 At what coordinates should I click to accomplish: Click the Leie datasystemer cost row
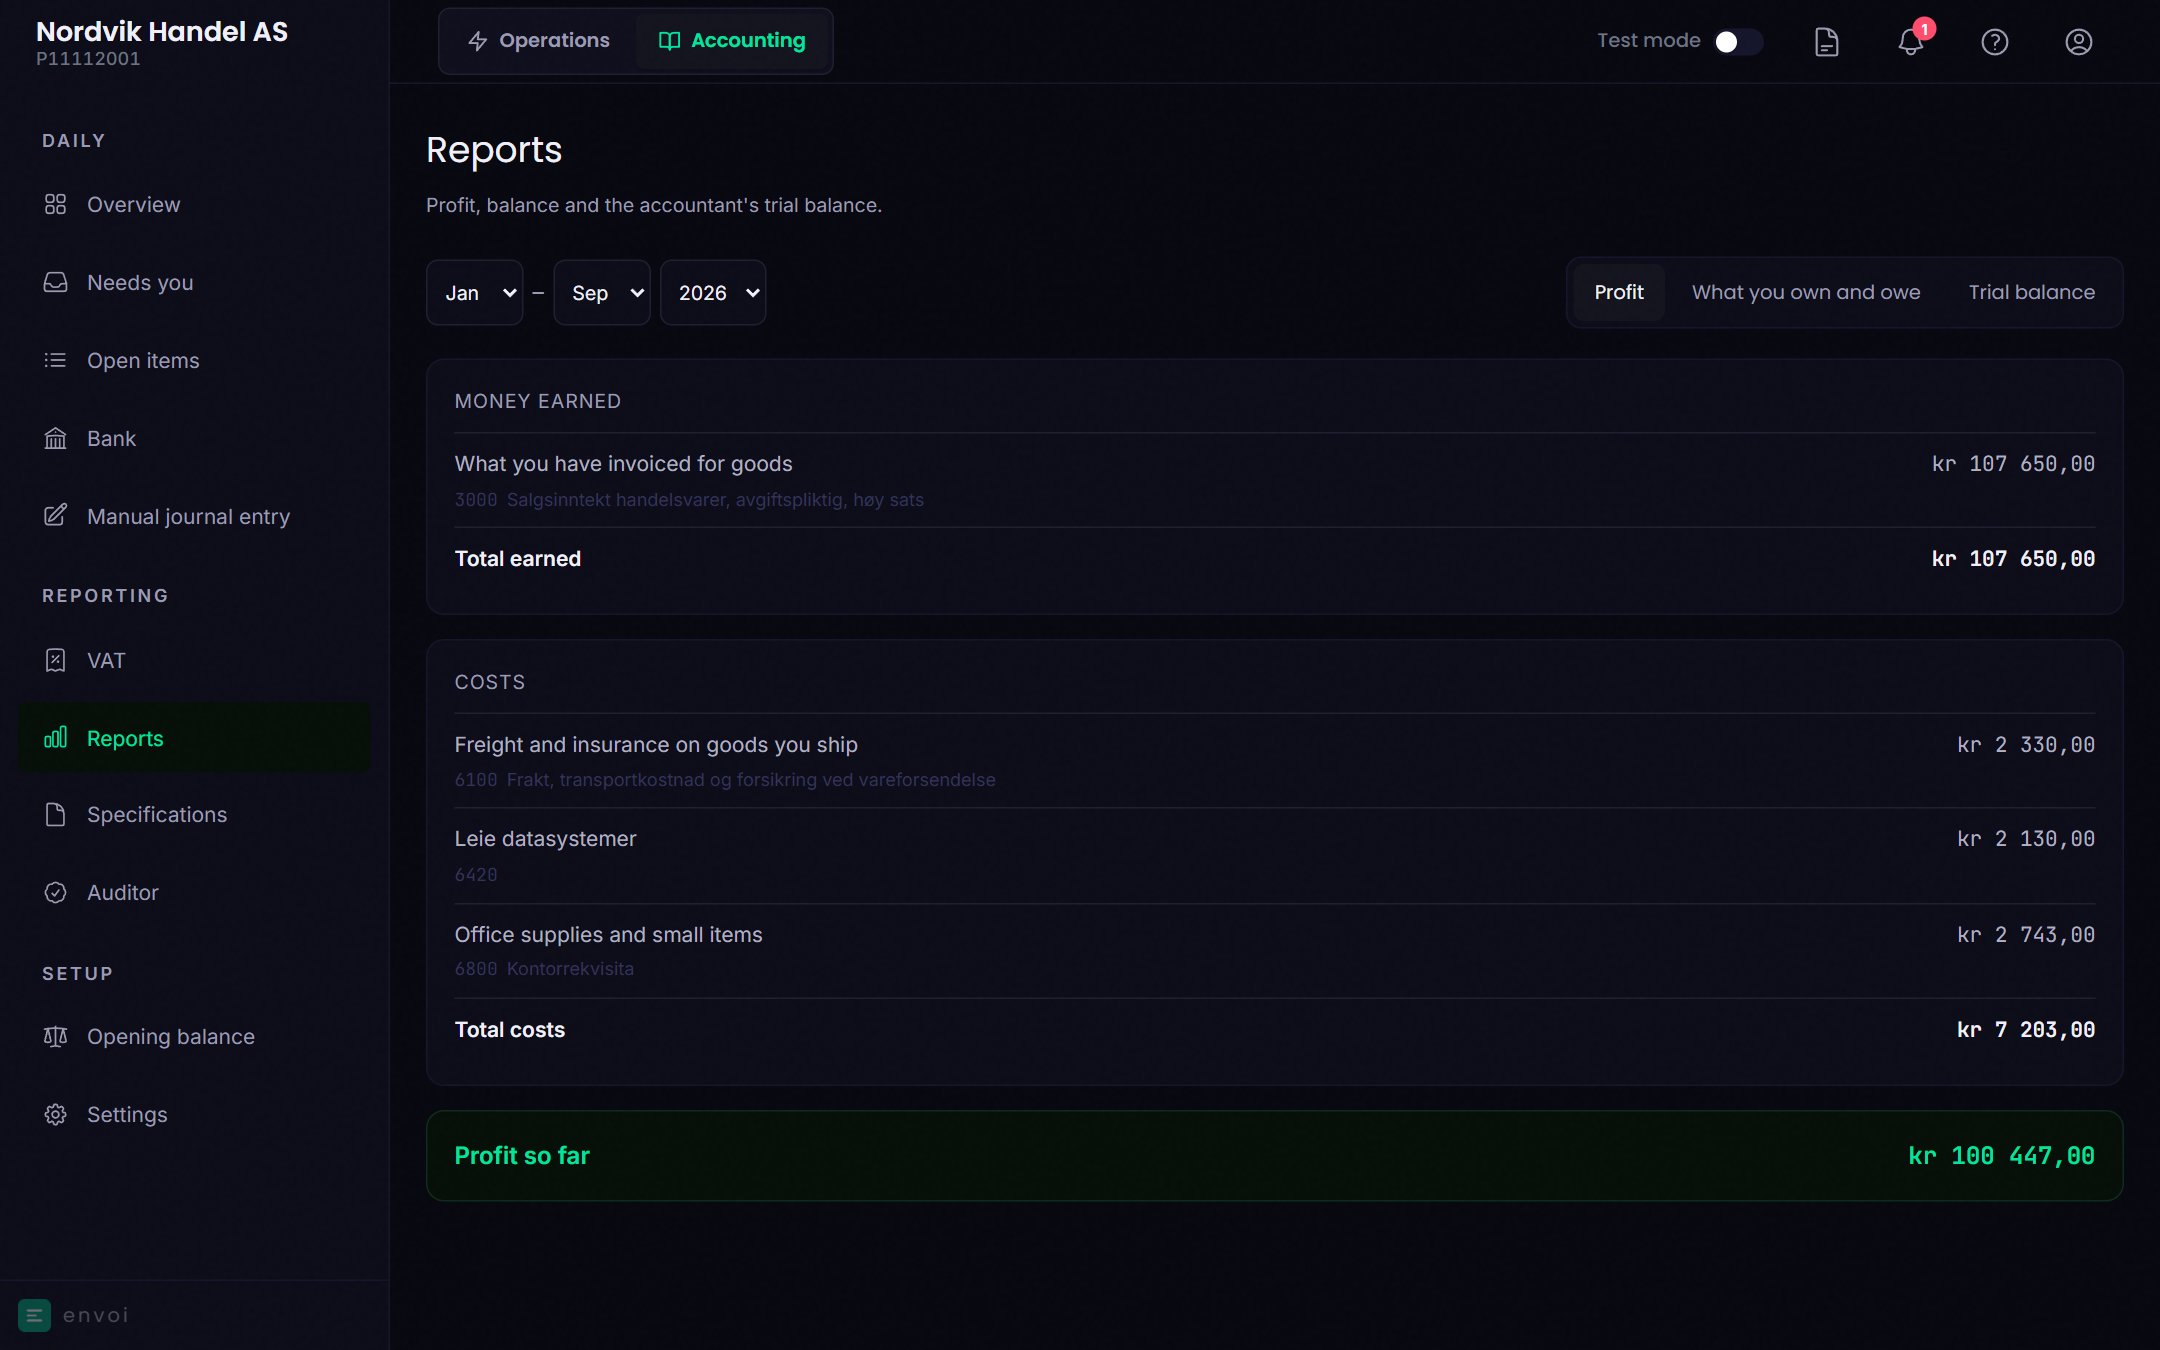1274,856
